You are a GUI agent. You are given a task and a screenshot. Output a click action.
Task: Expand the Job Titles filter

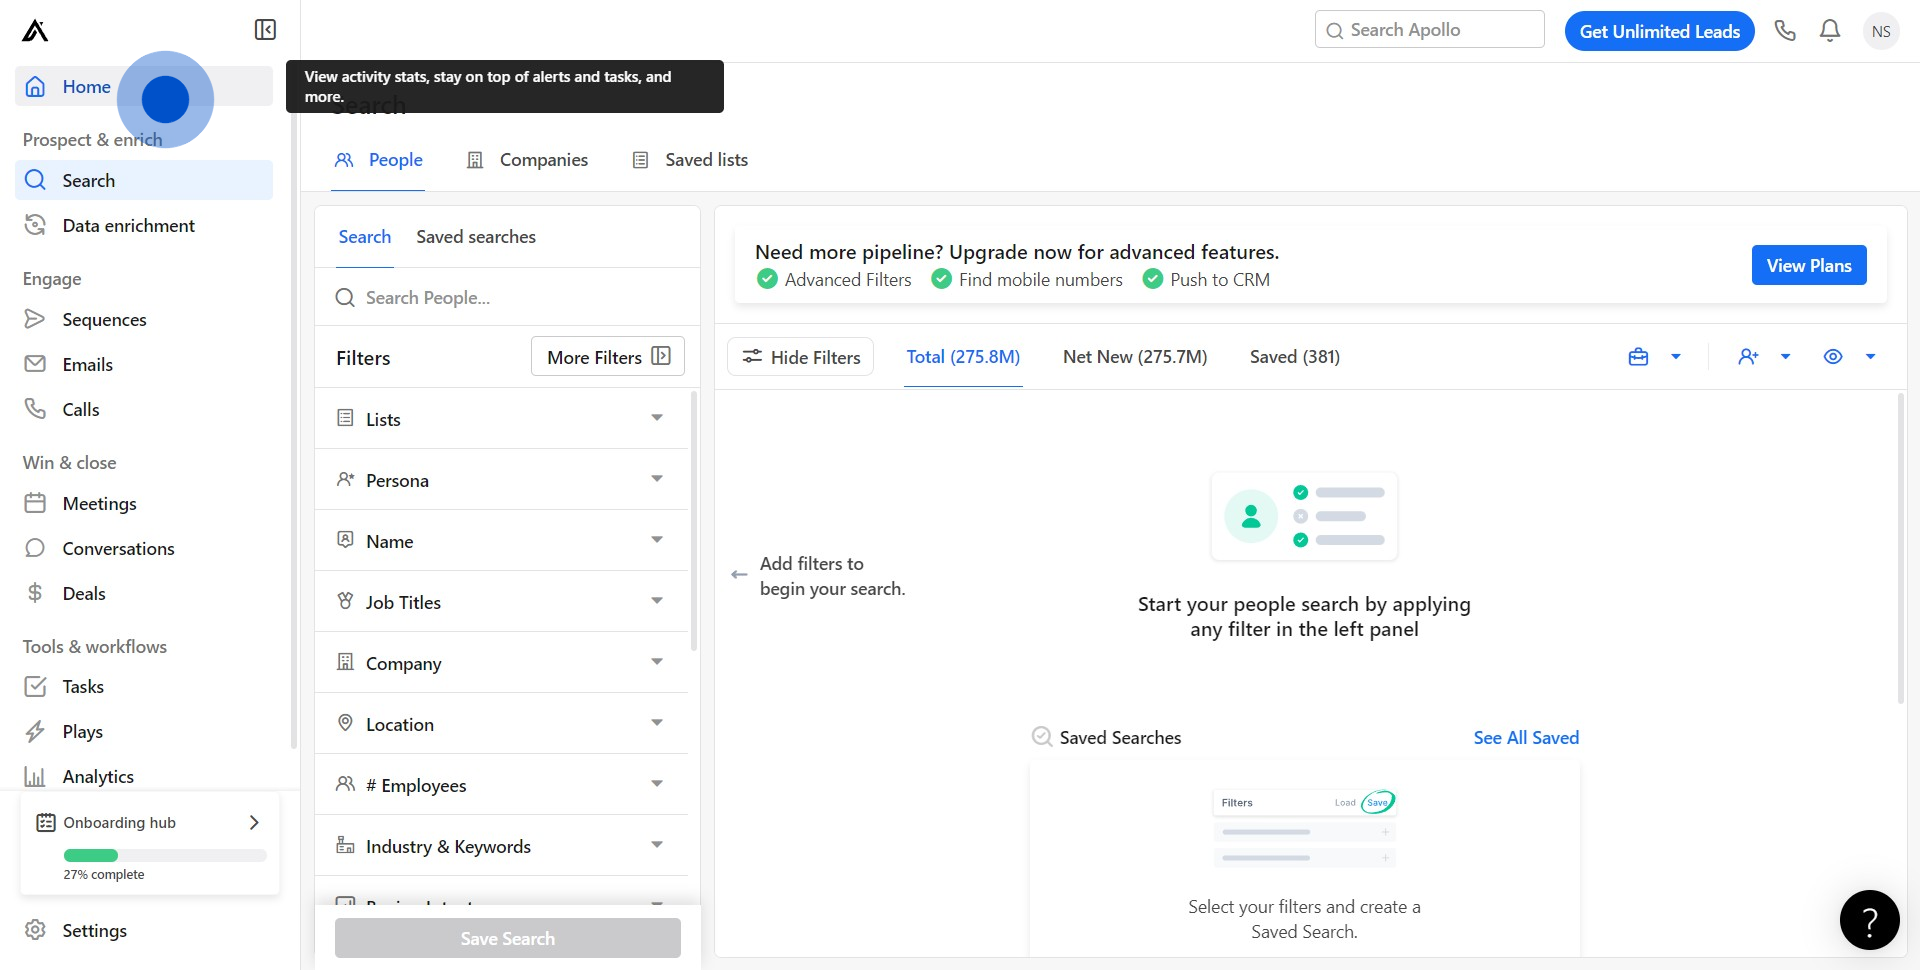[502, 602]
